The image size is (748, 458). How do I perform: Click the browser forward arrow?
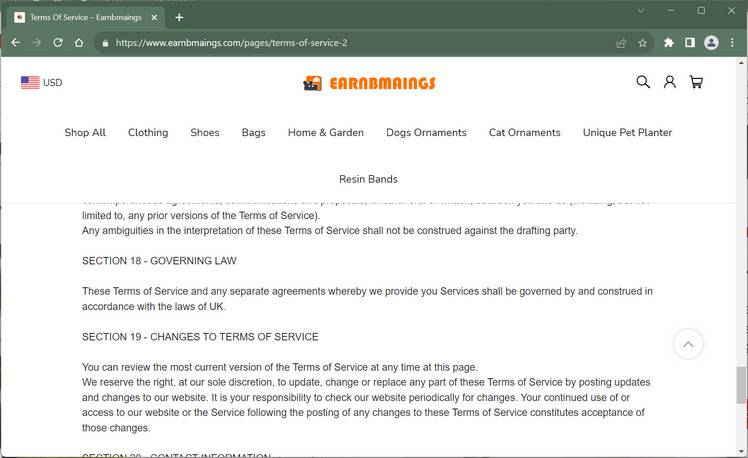pos(37,42)
